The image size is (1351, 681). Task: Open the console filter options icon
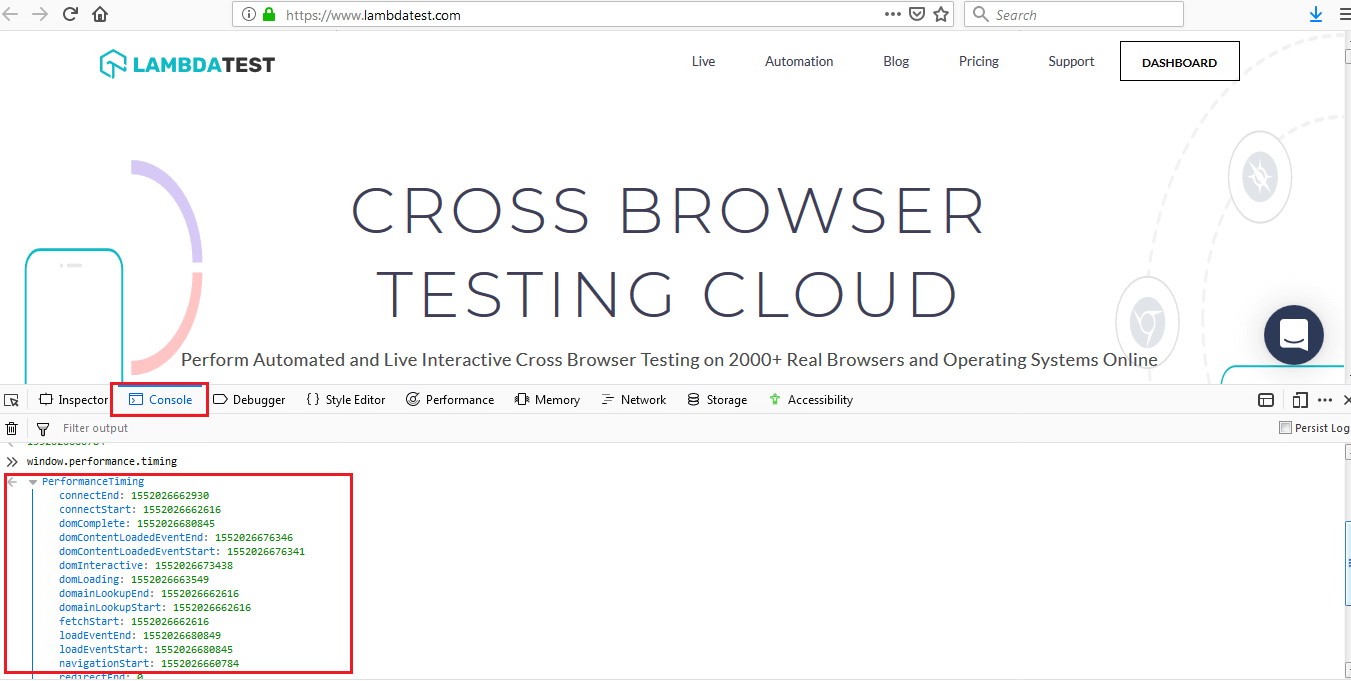point(41,428)
